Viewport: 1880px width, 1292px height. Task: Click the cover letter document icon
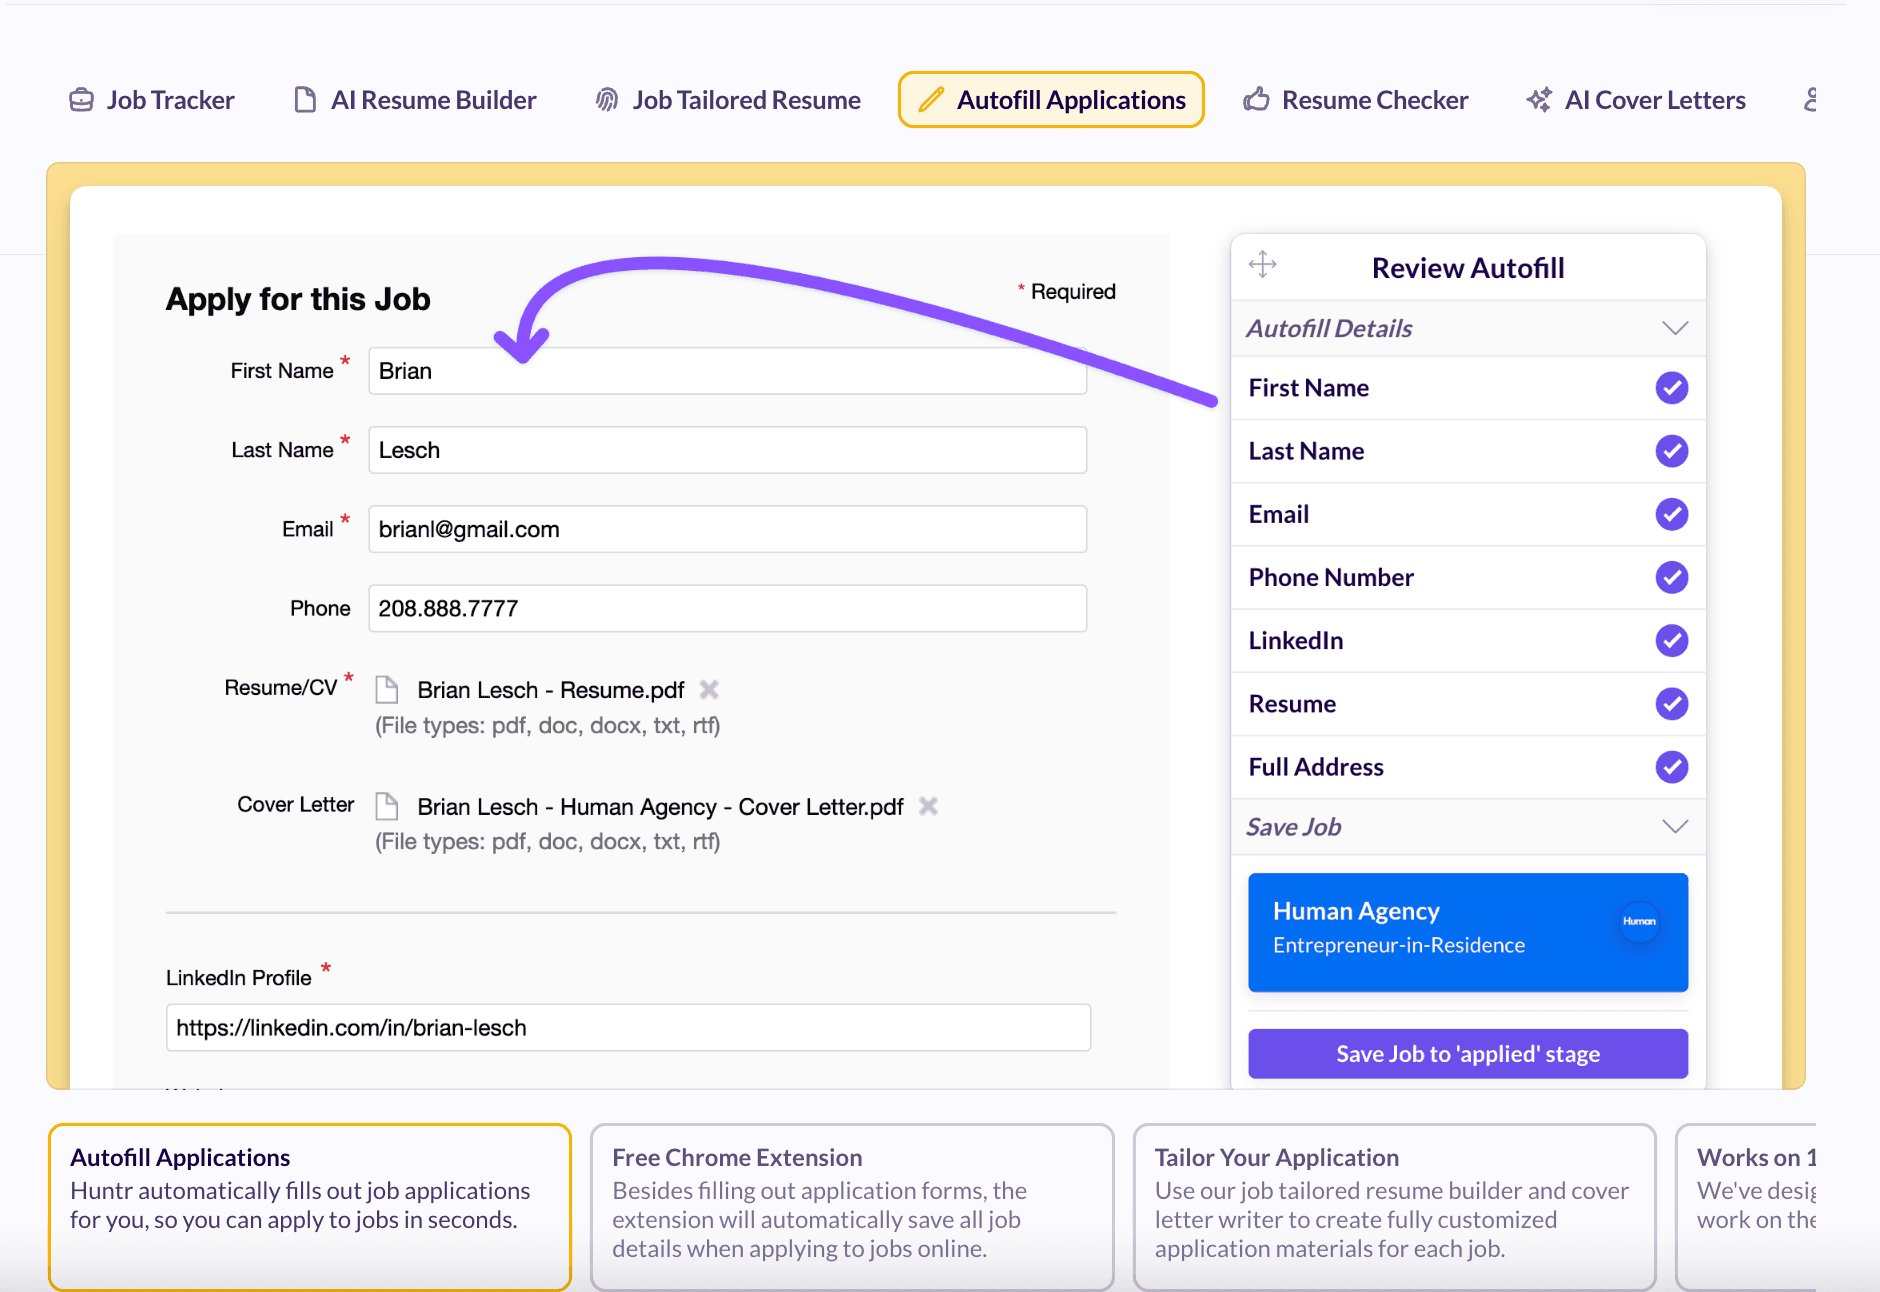[x=387, y=806]
